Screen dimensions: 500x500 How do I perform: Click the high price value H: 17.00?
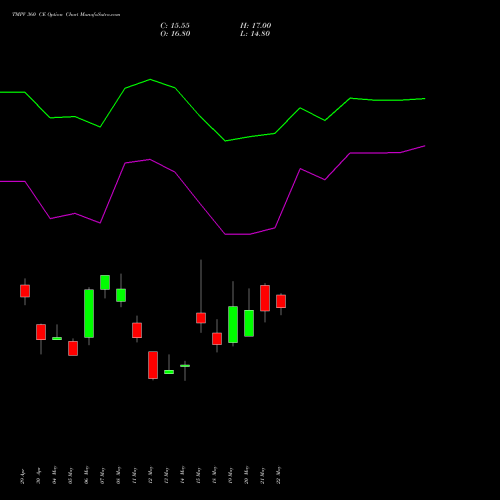(256, 26)
